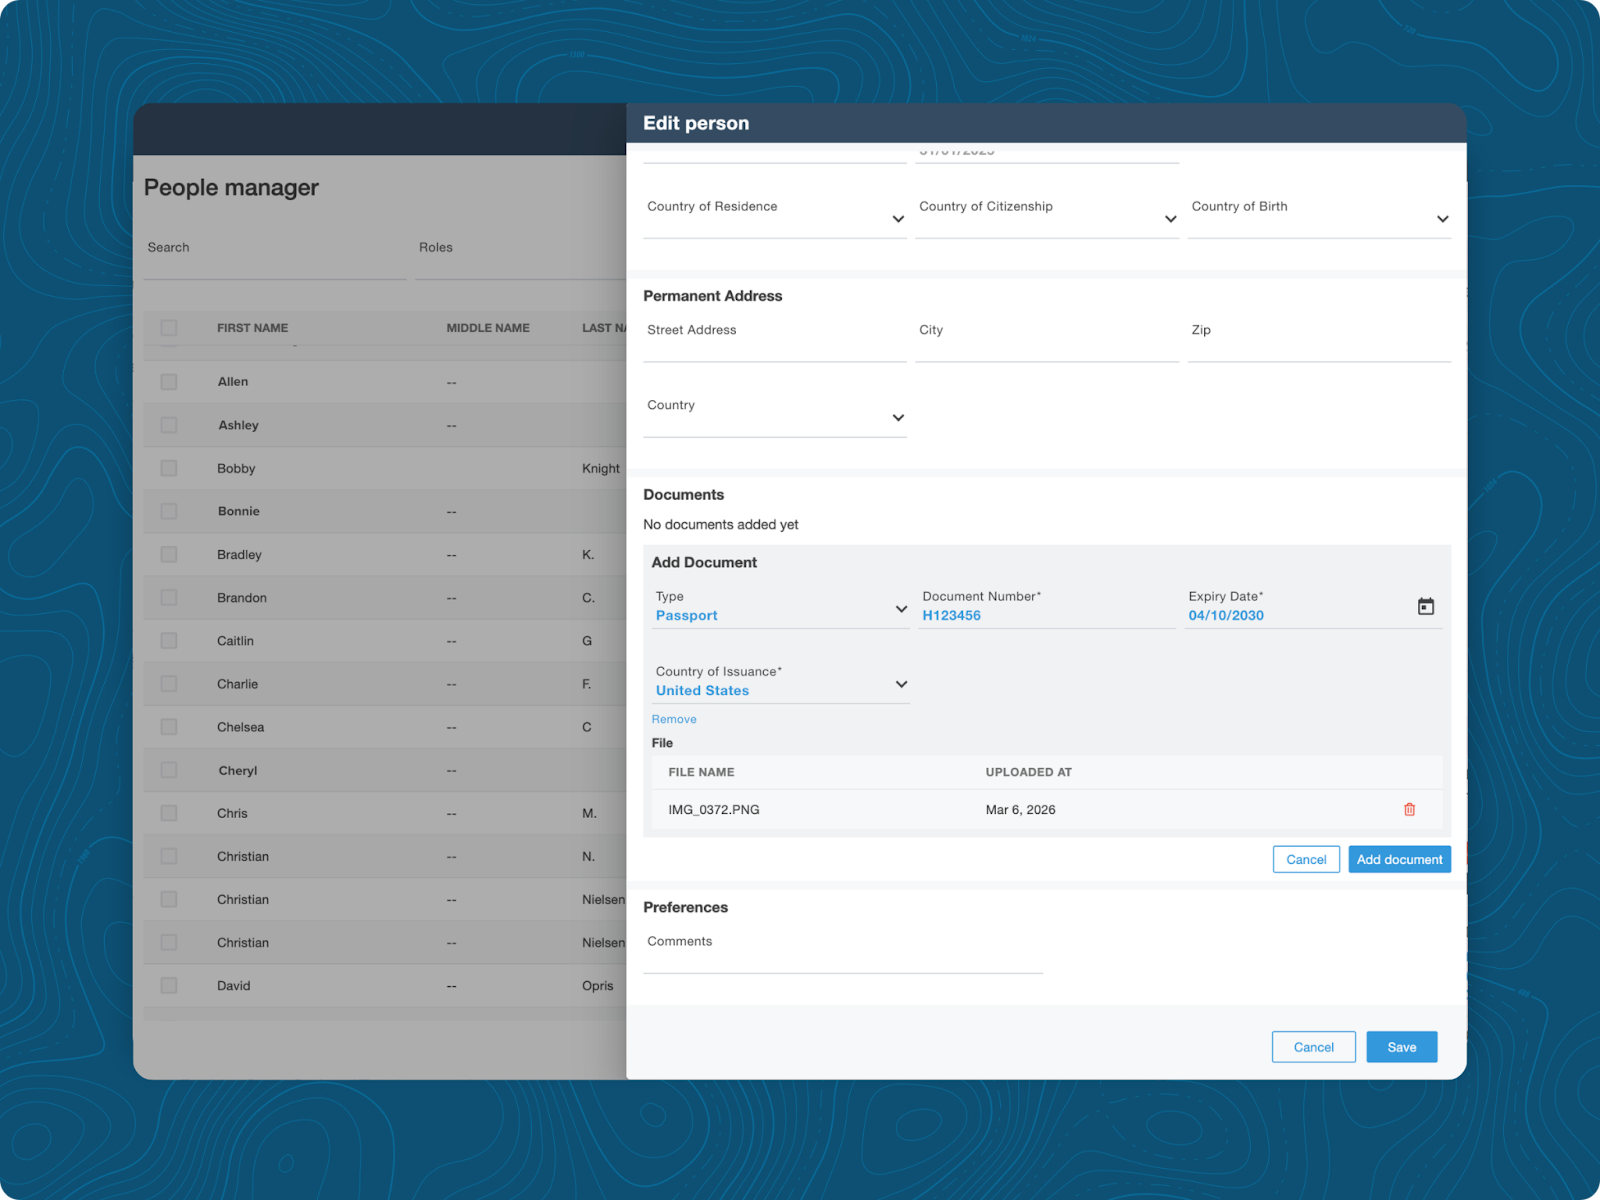Select the header checkbox beside FIRST NAME
The image size is (1600, 1200).
(x=169, y=328)
